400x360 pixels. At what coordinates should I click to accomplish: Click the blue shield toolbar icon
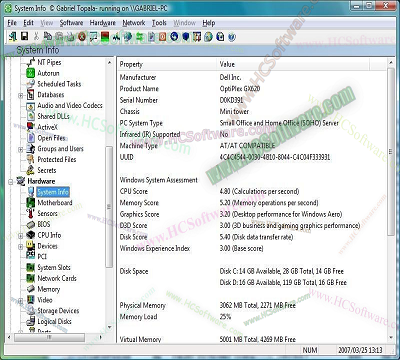click(x=186, y=36)
